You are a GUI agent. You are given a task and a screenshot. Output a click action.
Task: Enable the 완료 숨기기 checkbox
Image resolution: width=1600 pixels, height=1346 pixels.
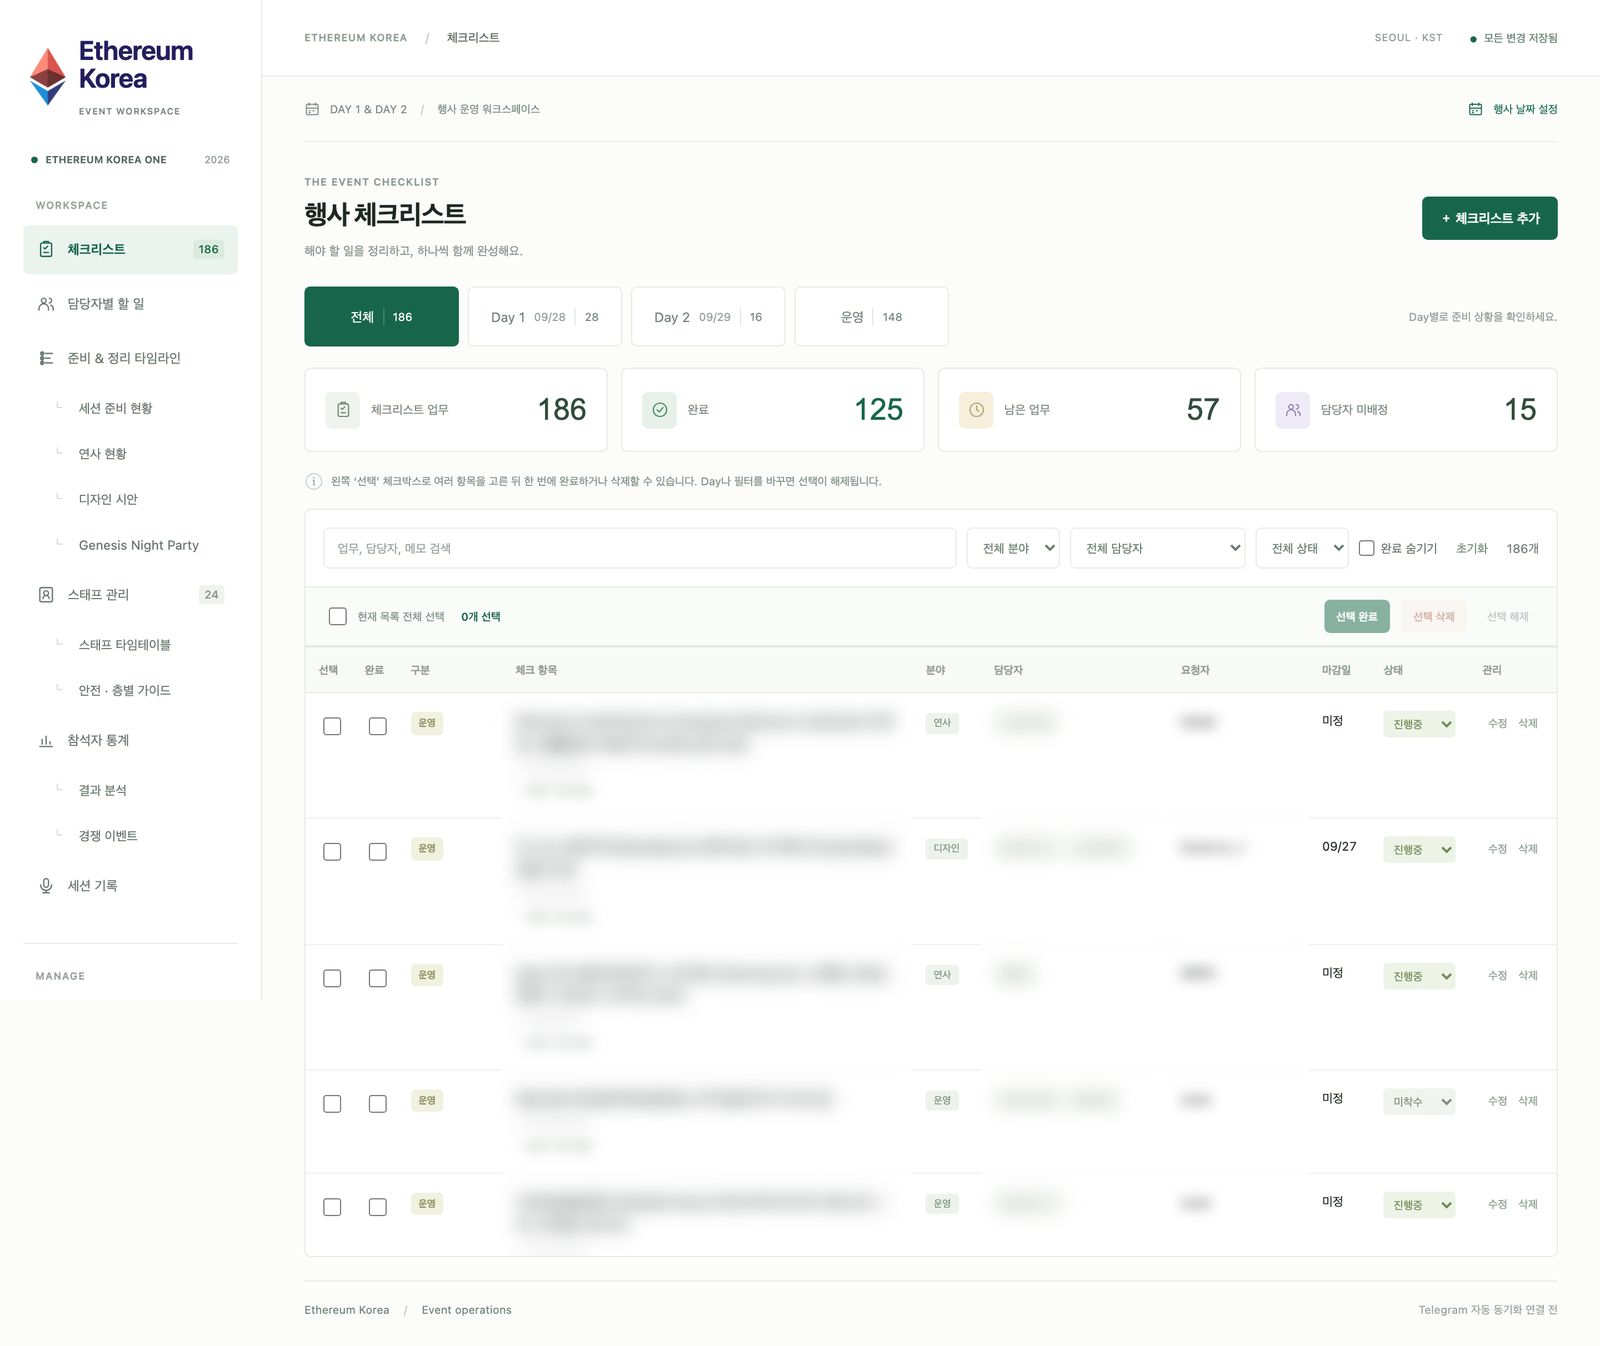1366,548
